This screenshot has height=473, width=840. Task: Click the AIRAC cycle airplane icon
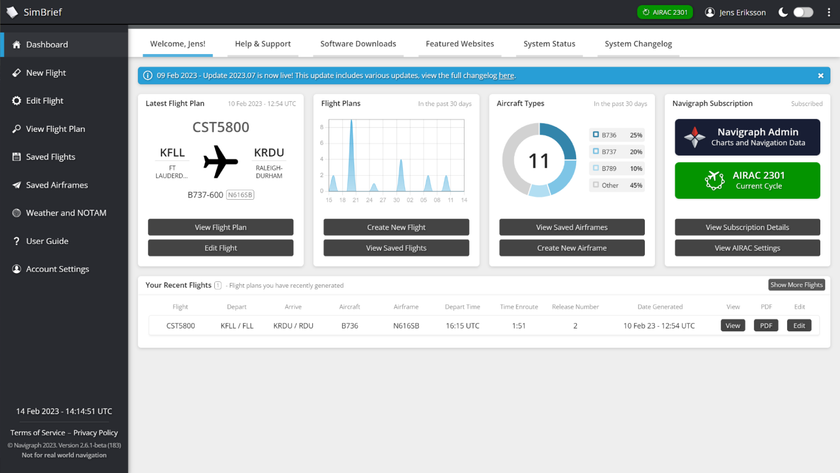[715, 181]
